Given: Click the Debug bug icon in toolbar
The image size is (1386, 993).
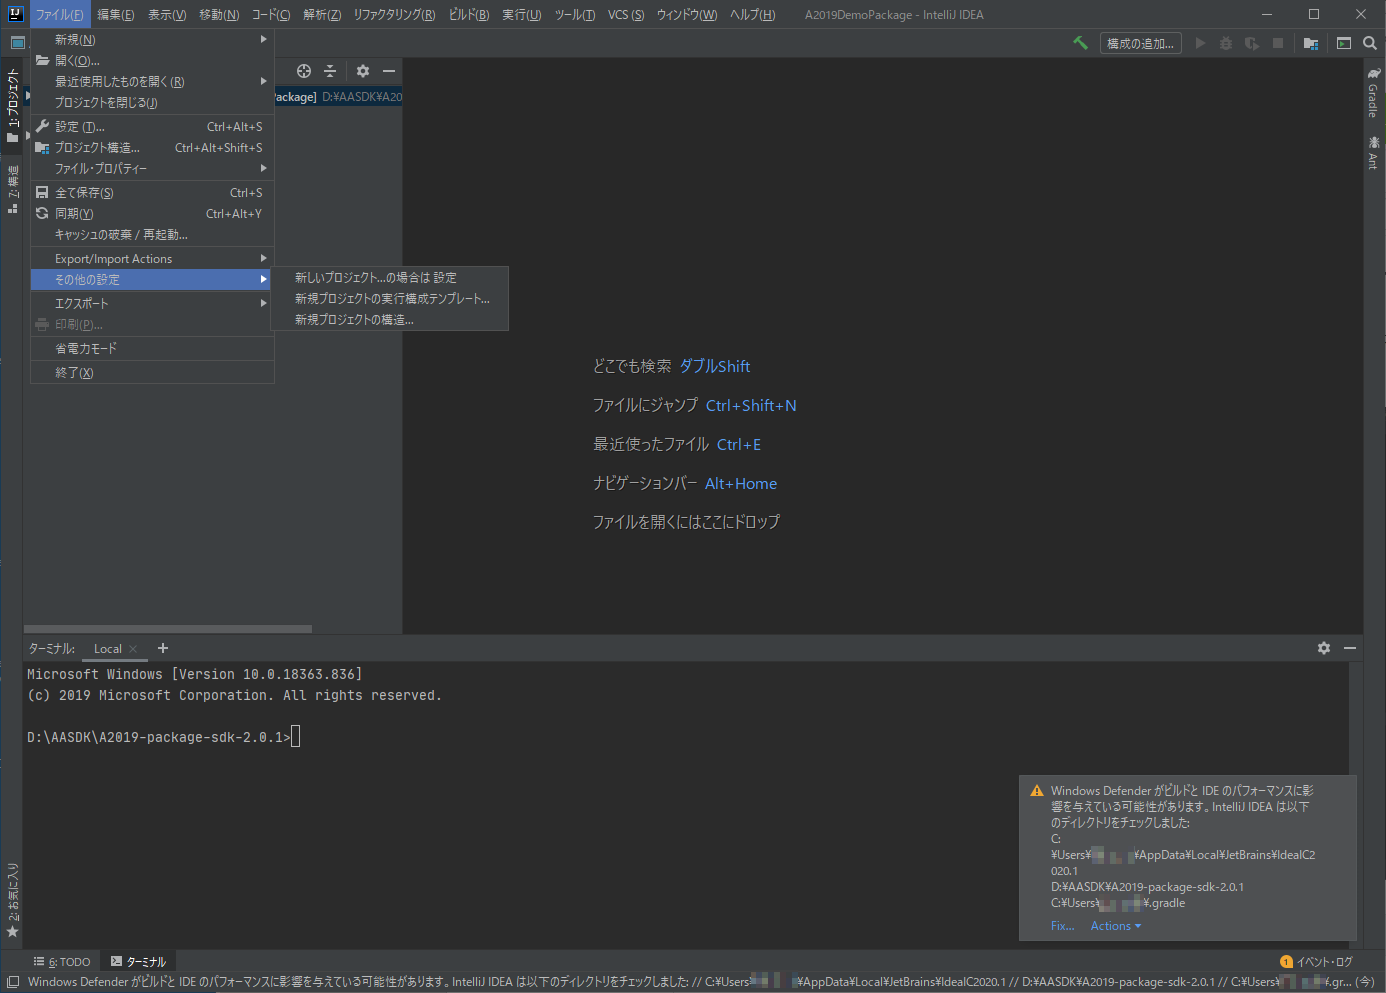Looking at the screenshot, I should [1226, 43].
